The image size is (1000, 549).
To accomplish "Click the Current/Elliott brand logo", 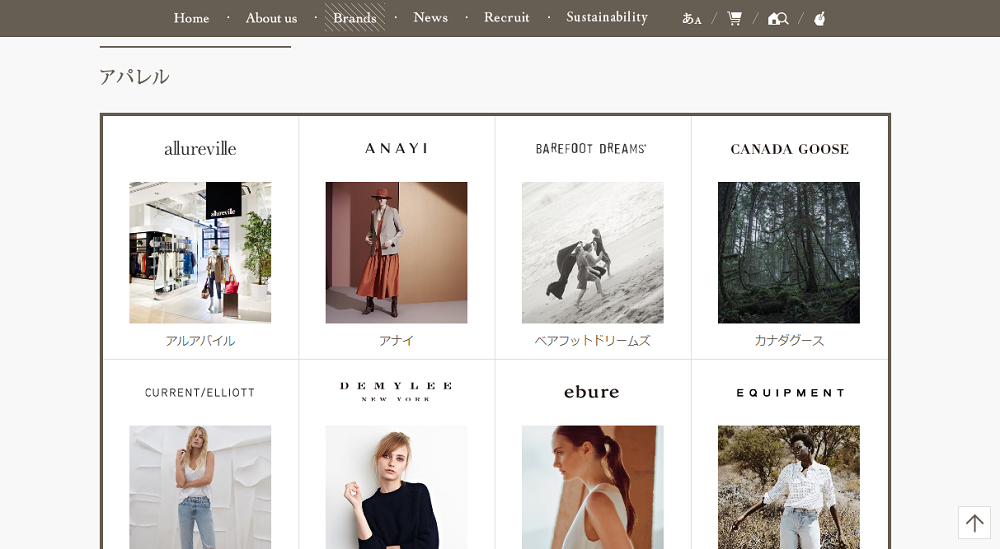I will pyautogui.click(x=200, y=393).
